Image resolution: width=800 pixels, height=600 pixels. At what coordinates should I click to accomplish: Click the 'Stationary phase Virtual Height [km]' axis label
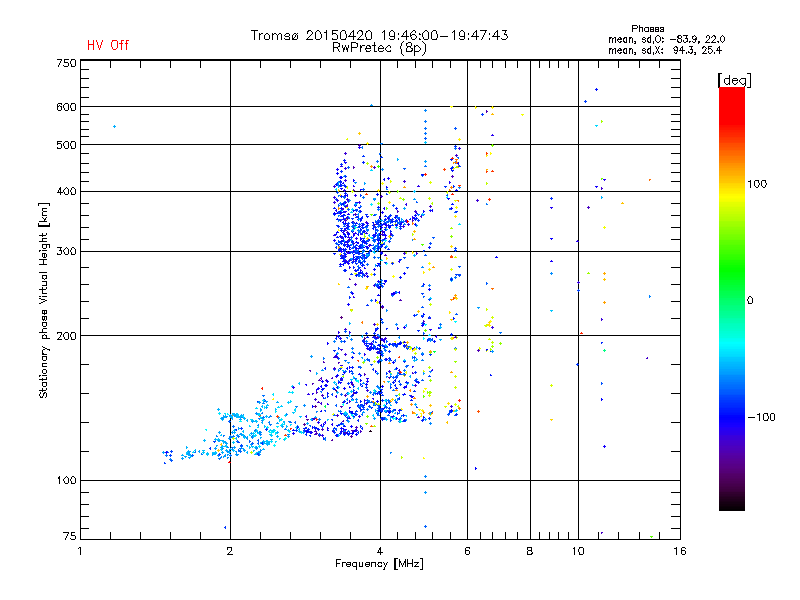(44, 300)
